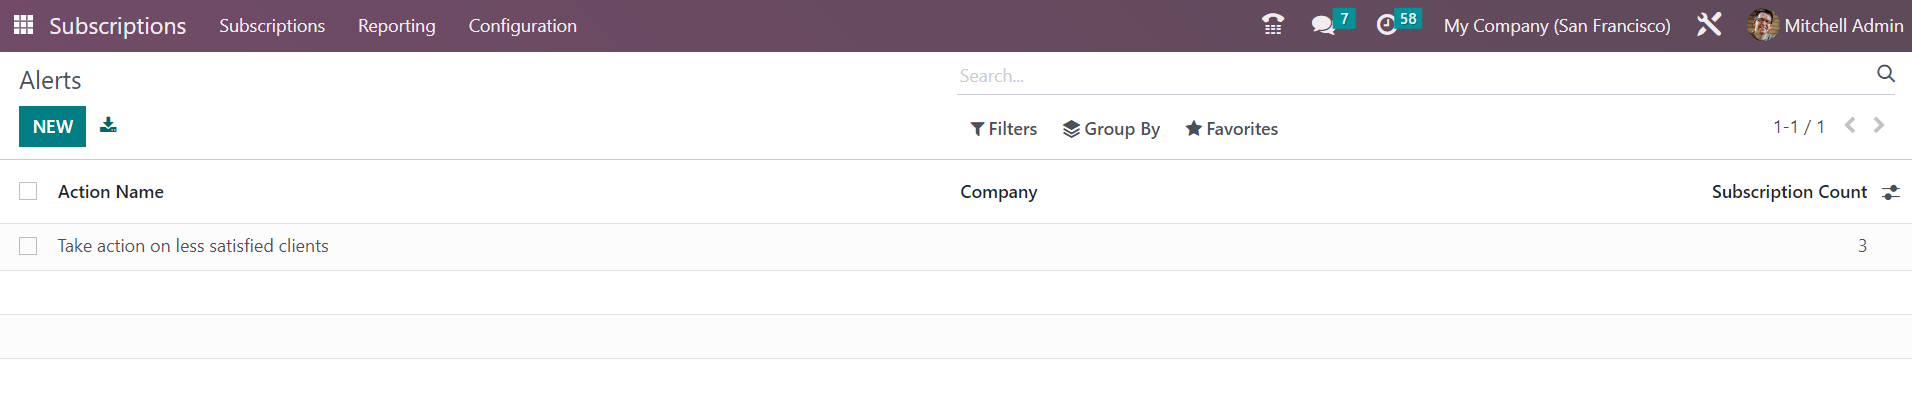Open optional columns adjust icon

point(1890,192)
